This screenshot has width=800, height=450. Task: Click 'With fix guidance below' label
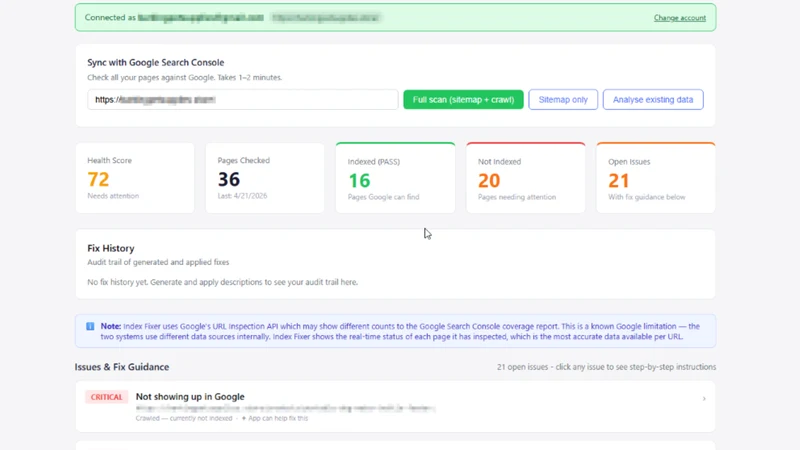pos(646,197)
